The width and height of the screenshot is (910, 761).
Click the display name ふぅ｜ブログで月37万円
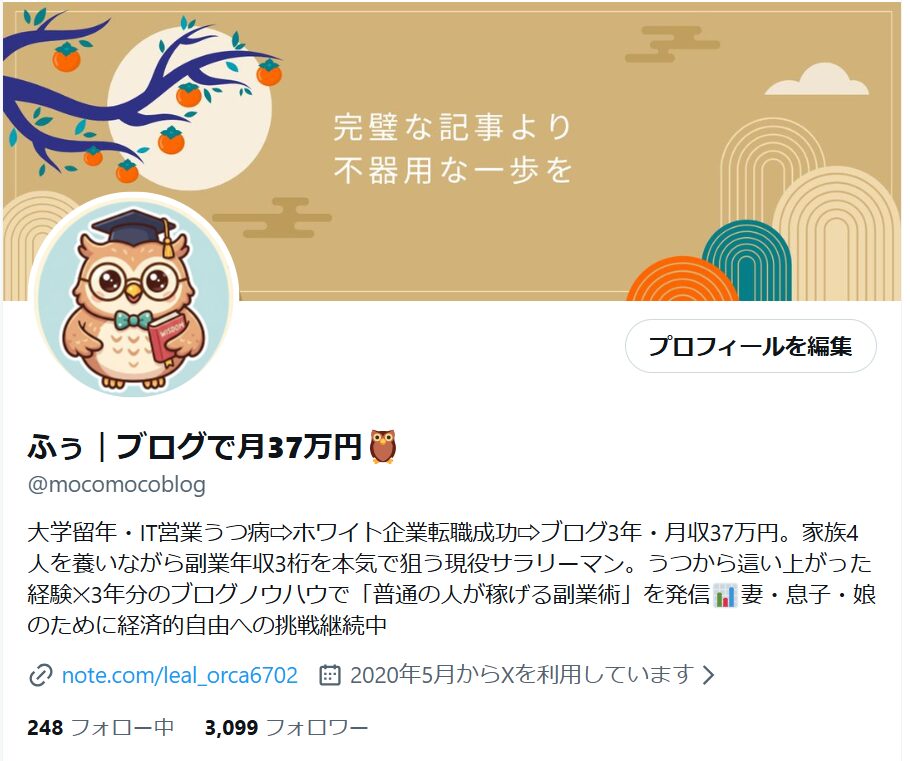click(194, 447)
